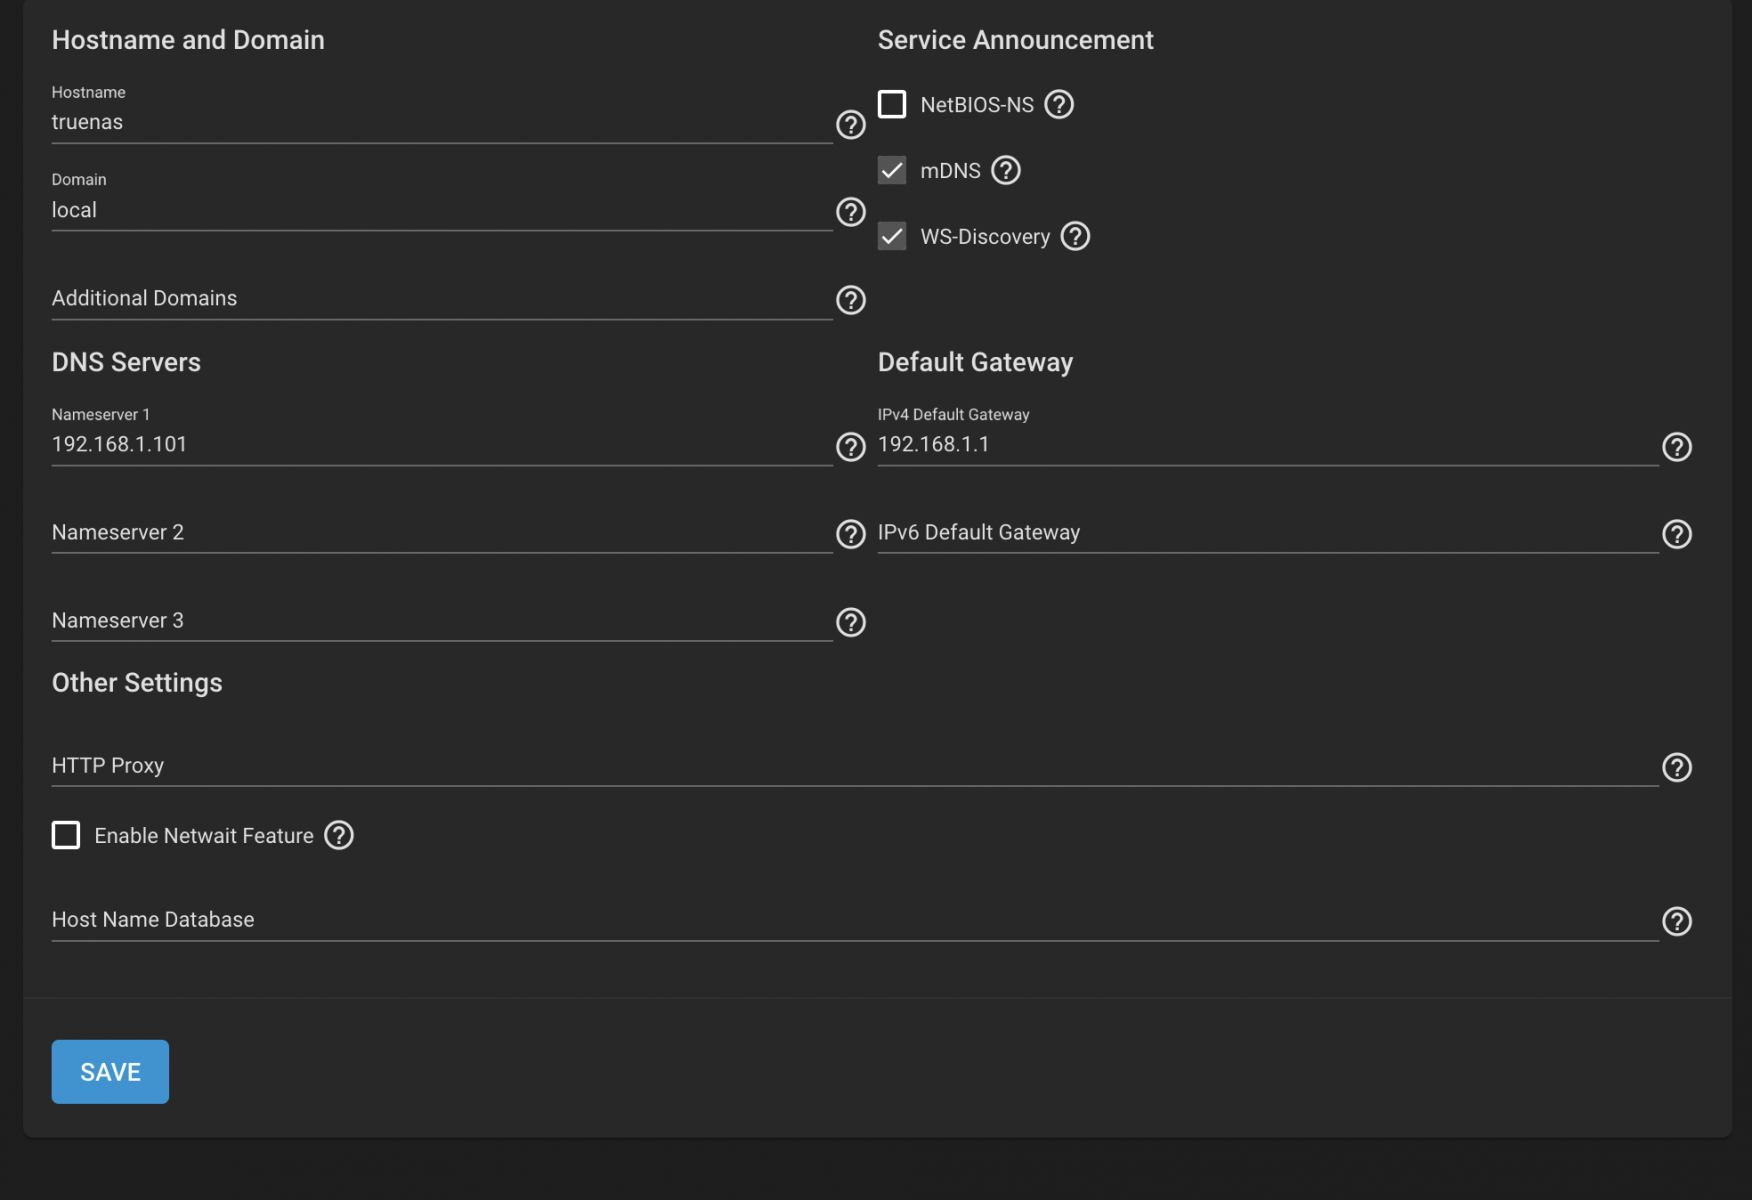Image resolution: width=1752 pixels, height=1200 pixels.
Task: Enable the NetBIOS-NS checkbox
Action: coord(892,105)
